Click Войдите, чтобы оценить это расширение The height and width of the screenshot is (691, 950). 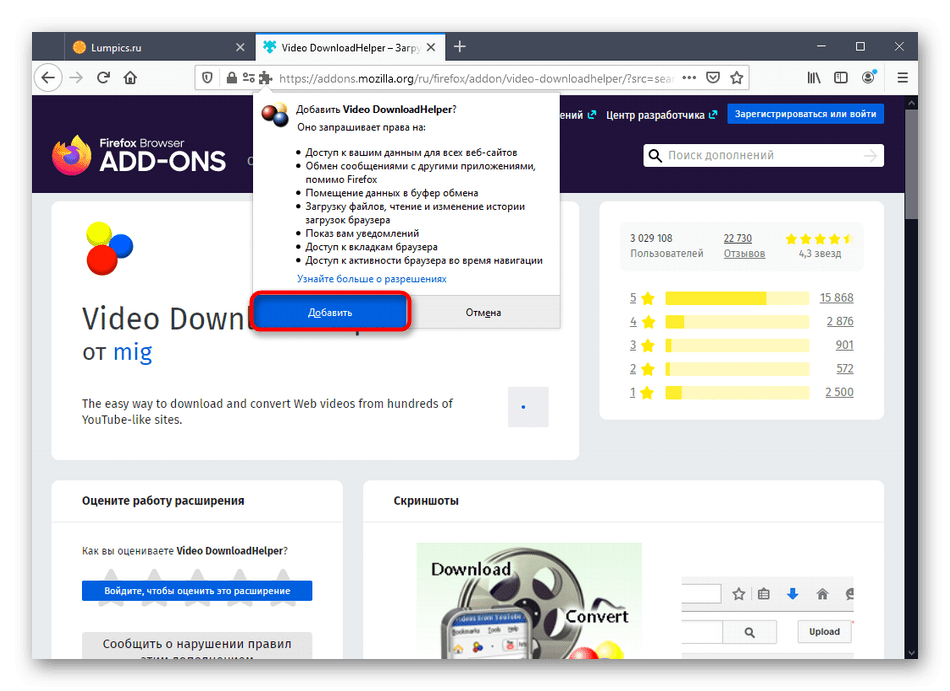[197, 590]
